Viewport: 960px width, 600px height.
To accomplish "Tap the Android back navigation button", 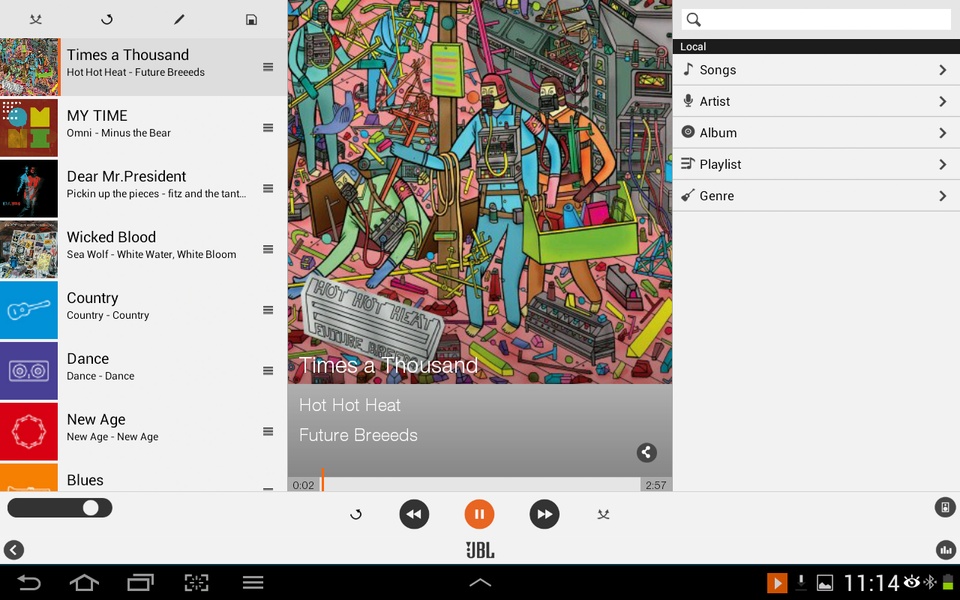I will (28, 582).
